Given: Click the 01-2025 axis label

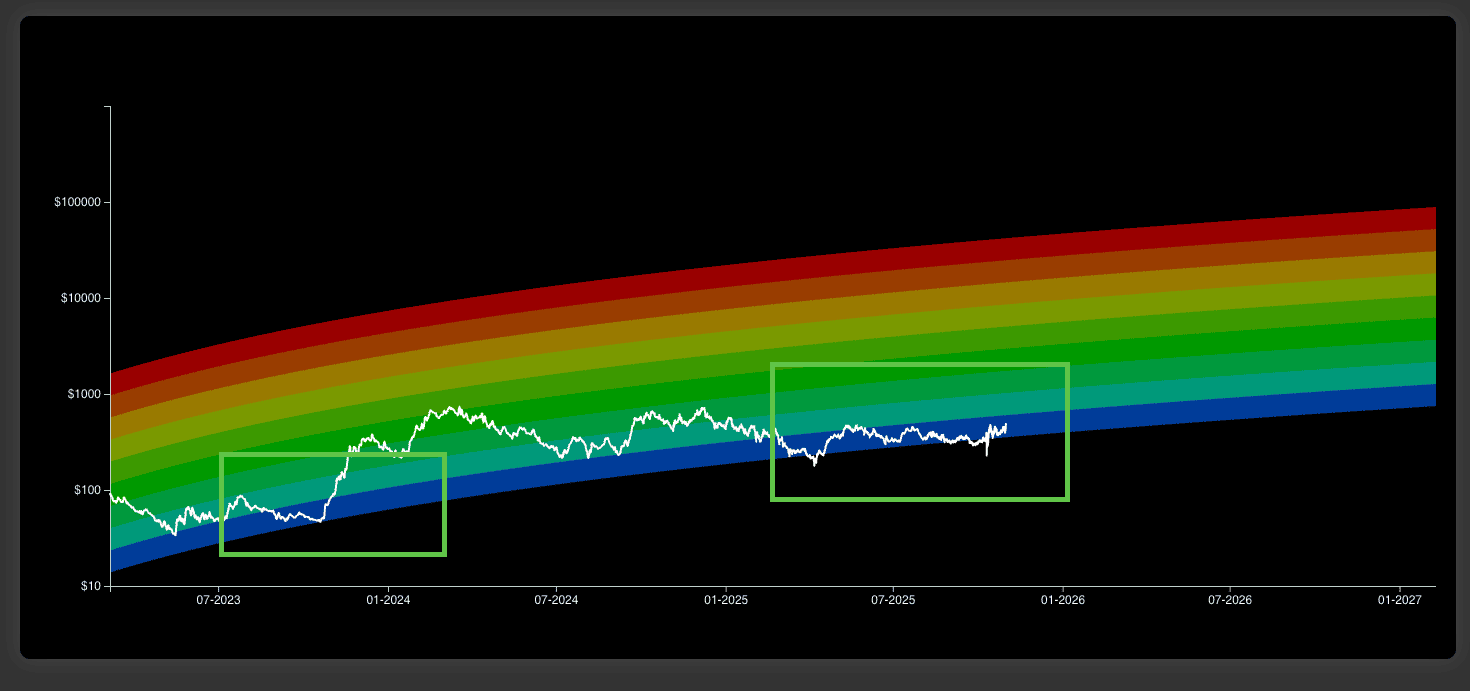Looking at the screenshot, I should pyautogui.click(x=726, y=600).
